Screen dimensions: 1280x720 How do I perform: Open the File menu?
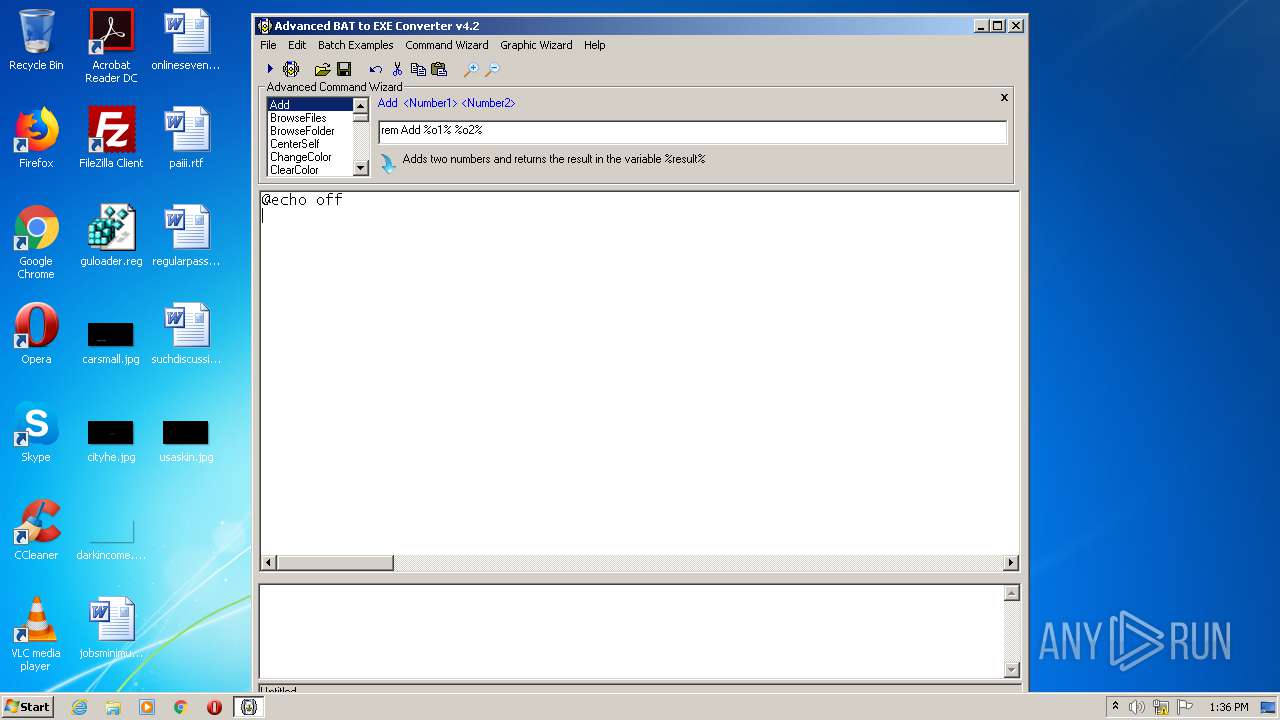coord(268,45)
